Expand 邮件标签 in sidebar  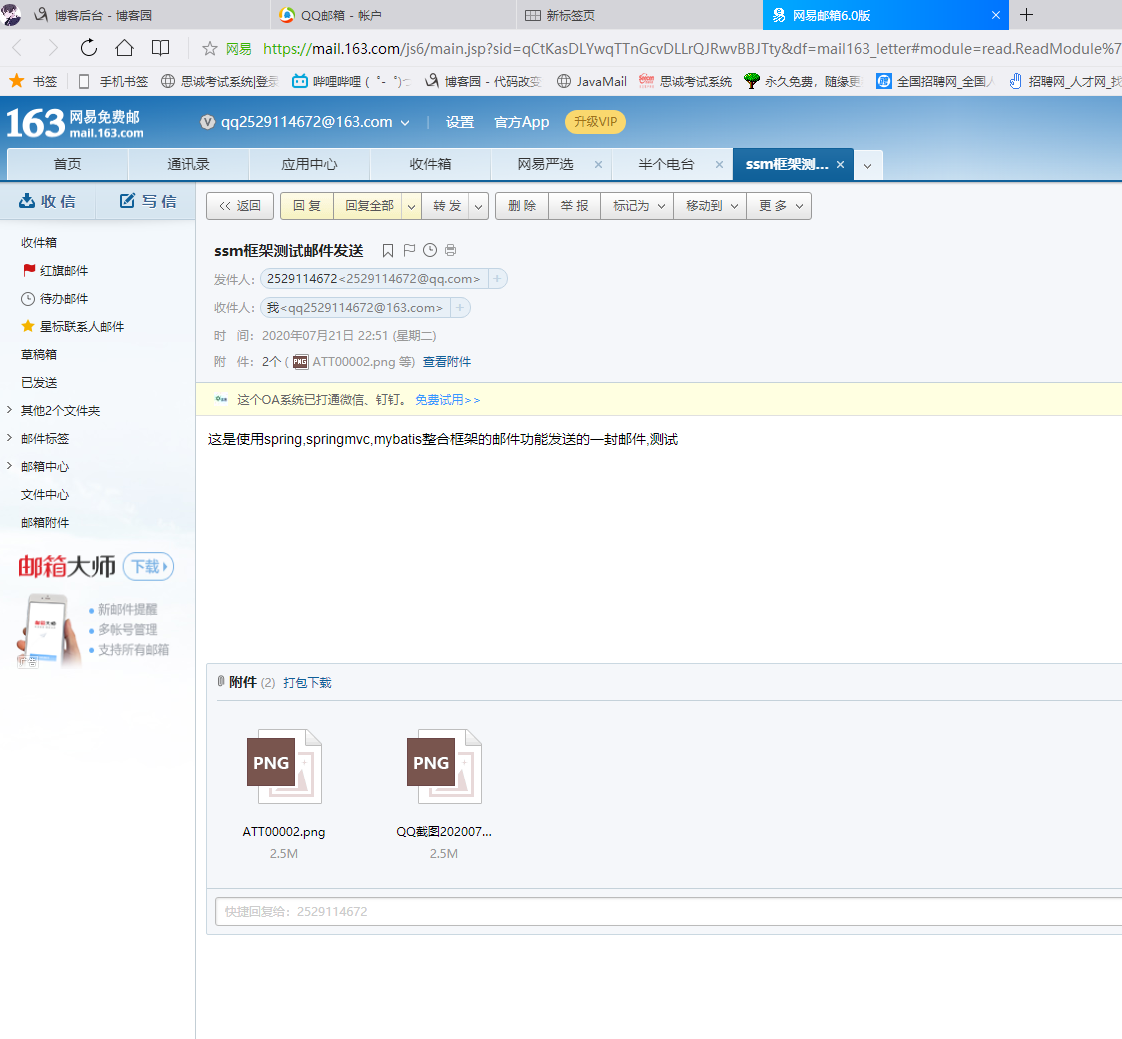point(10,438)
